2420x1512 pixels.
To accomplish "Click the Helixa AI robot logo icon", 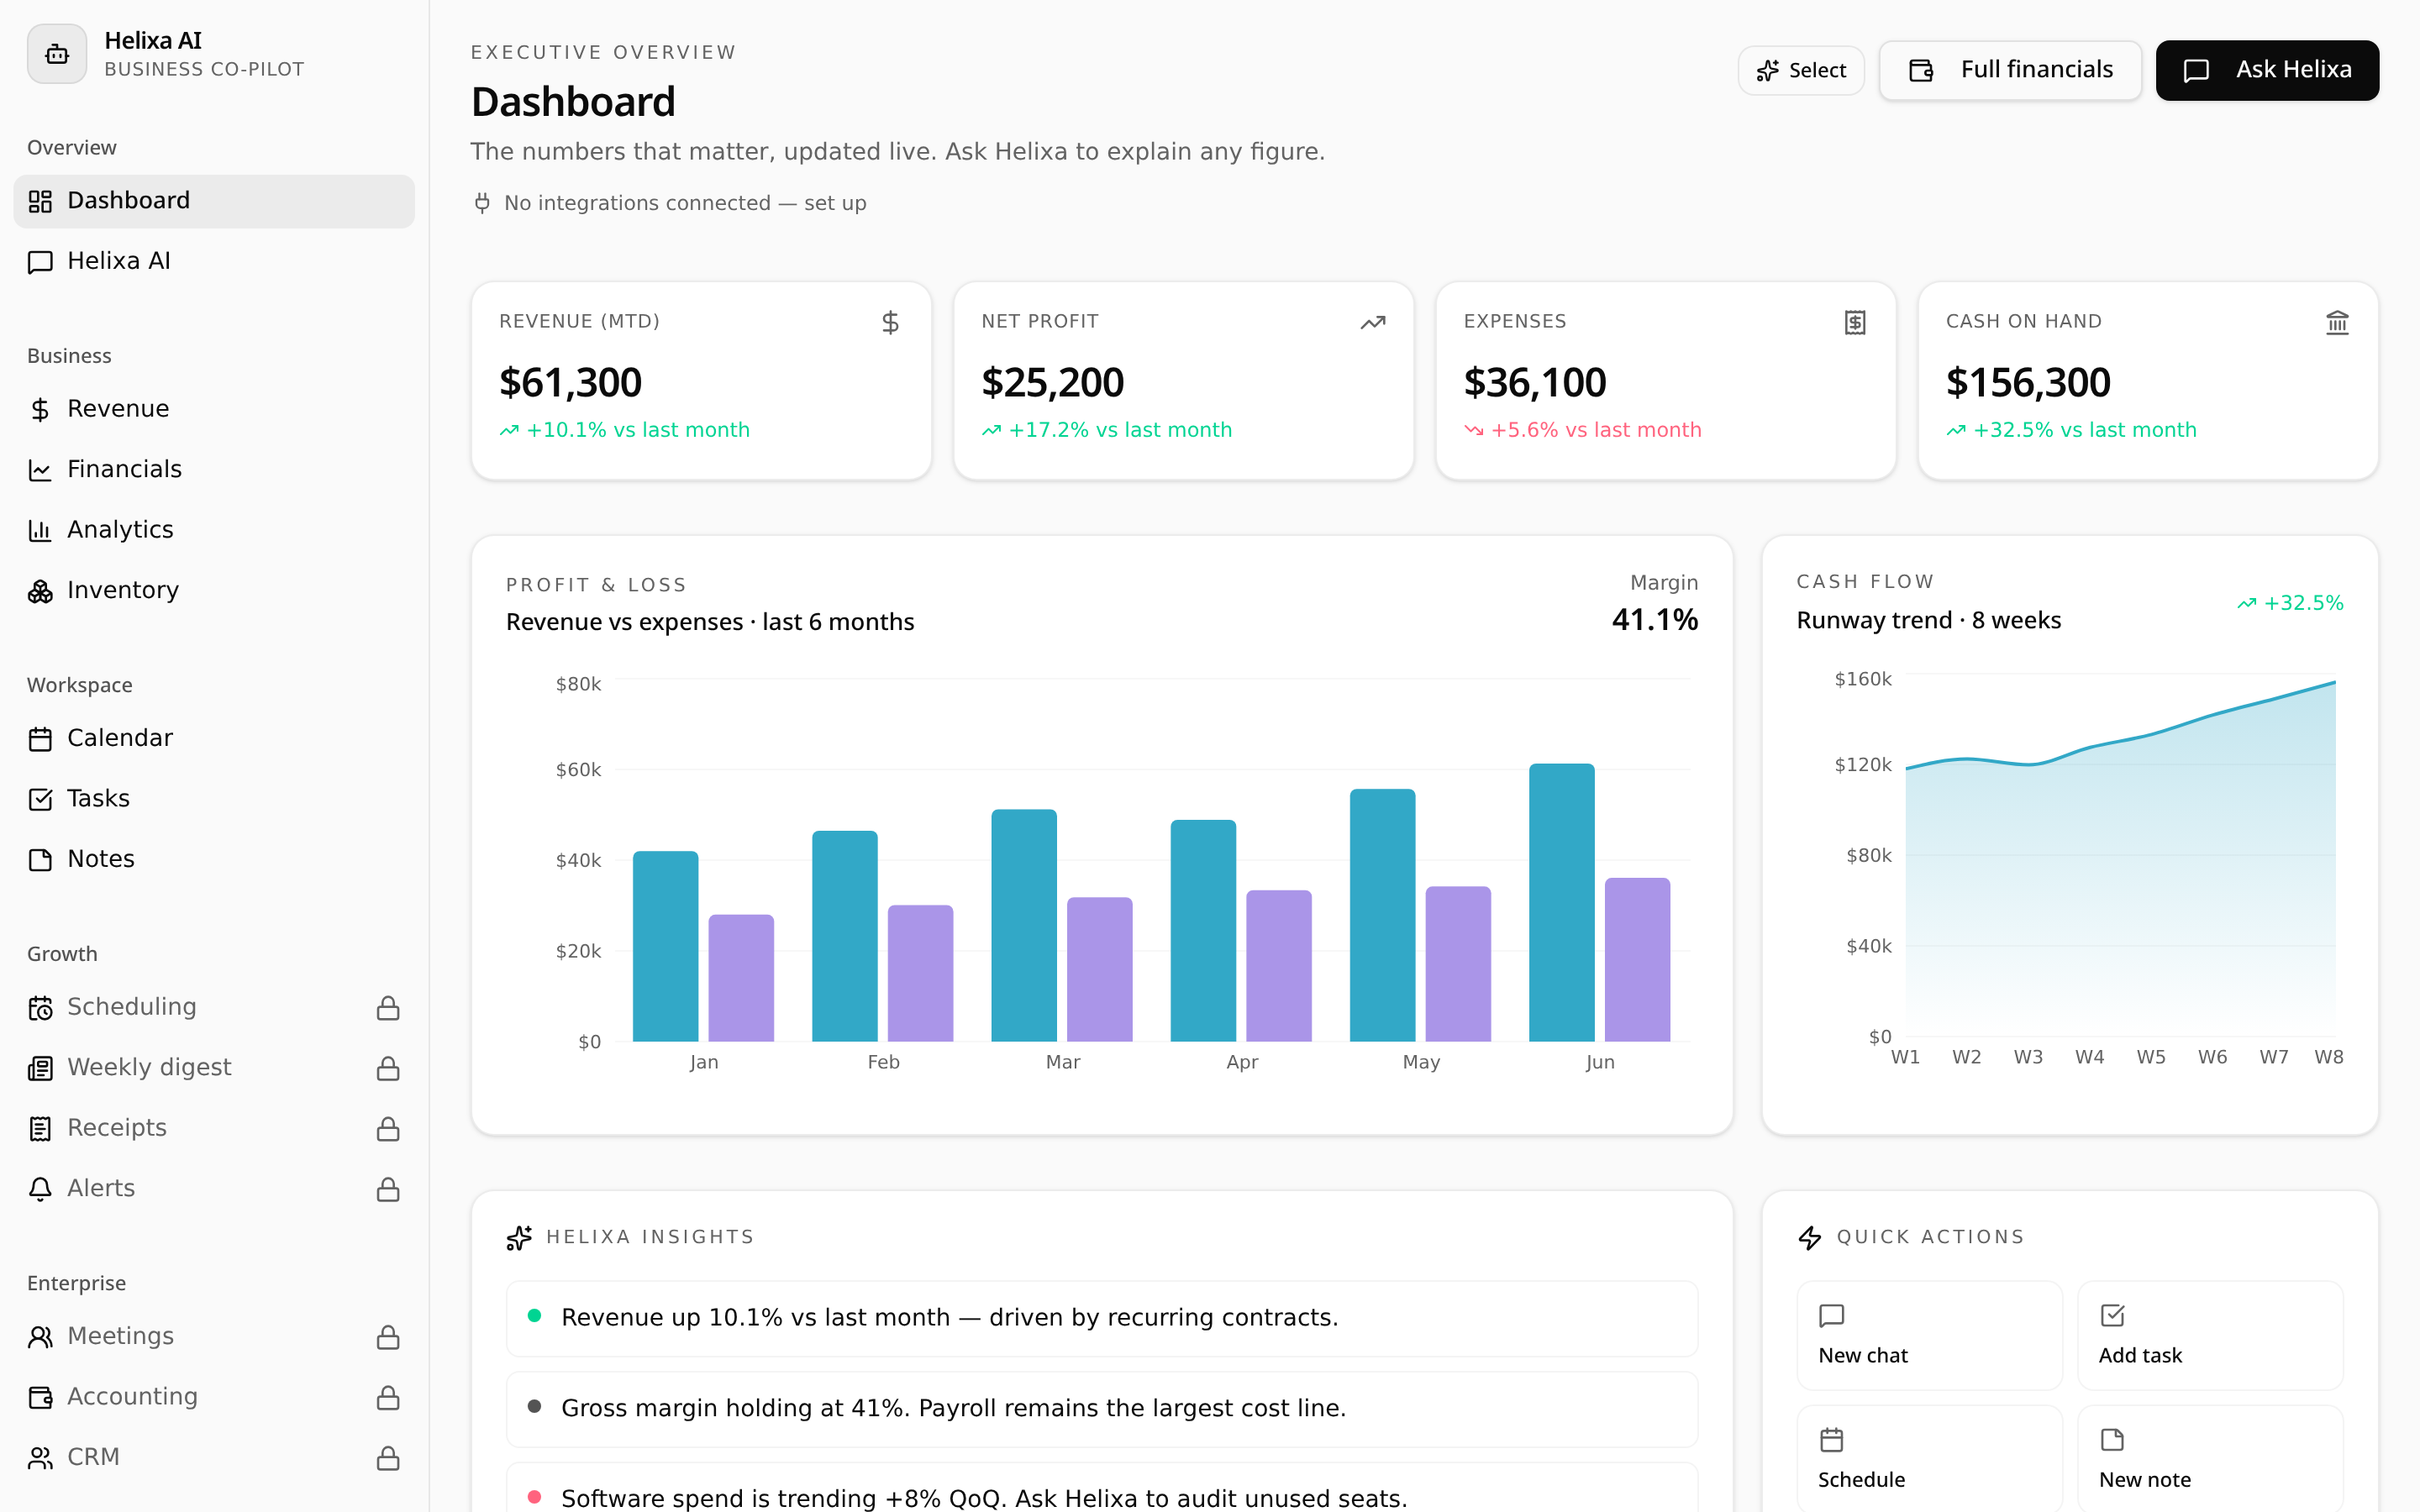I will click(x=57, y=54).
